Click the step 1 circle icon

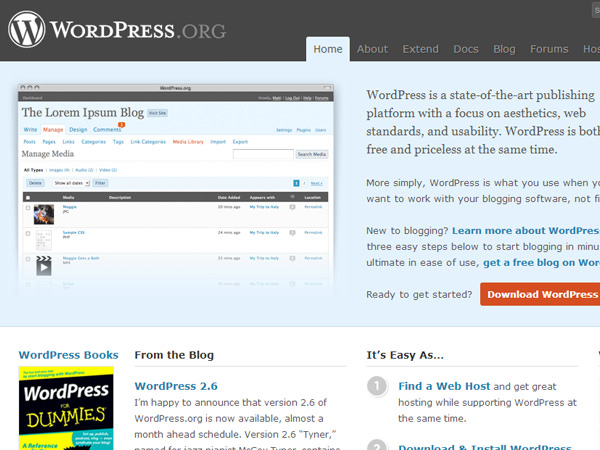377,386
